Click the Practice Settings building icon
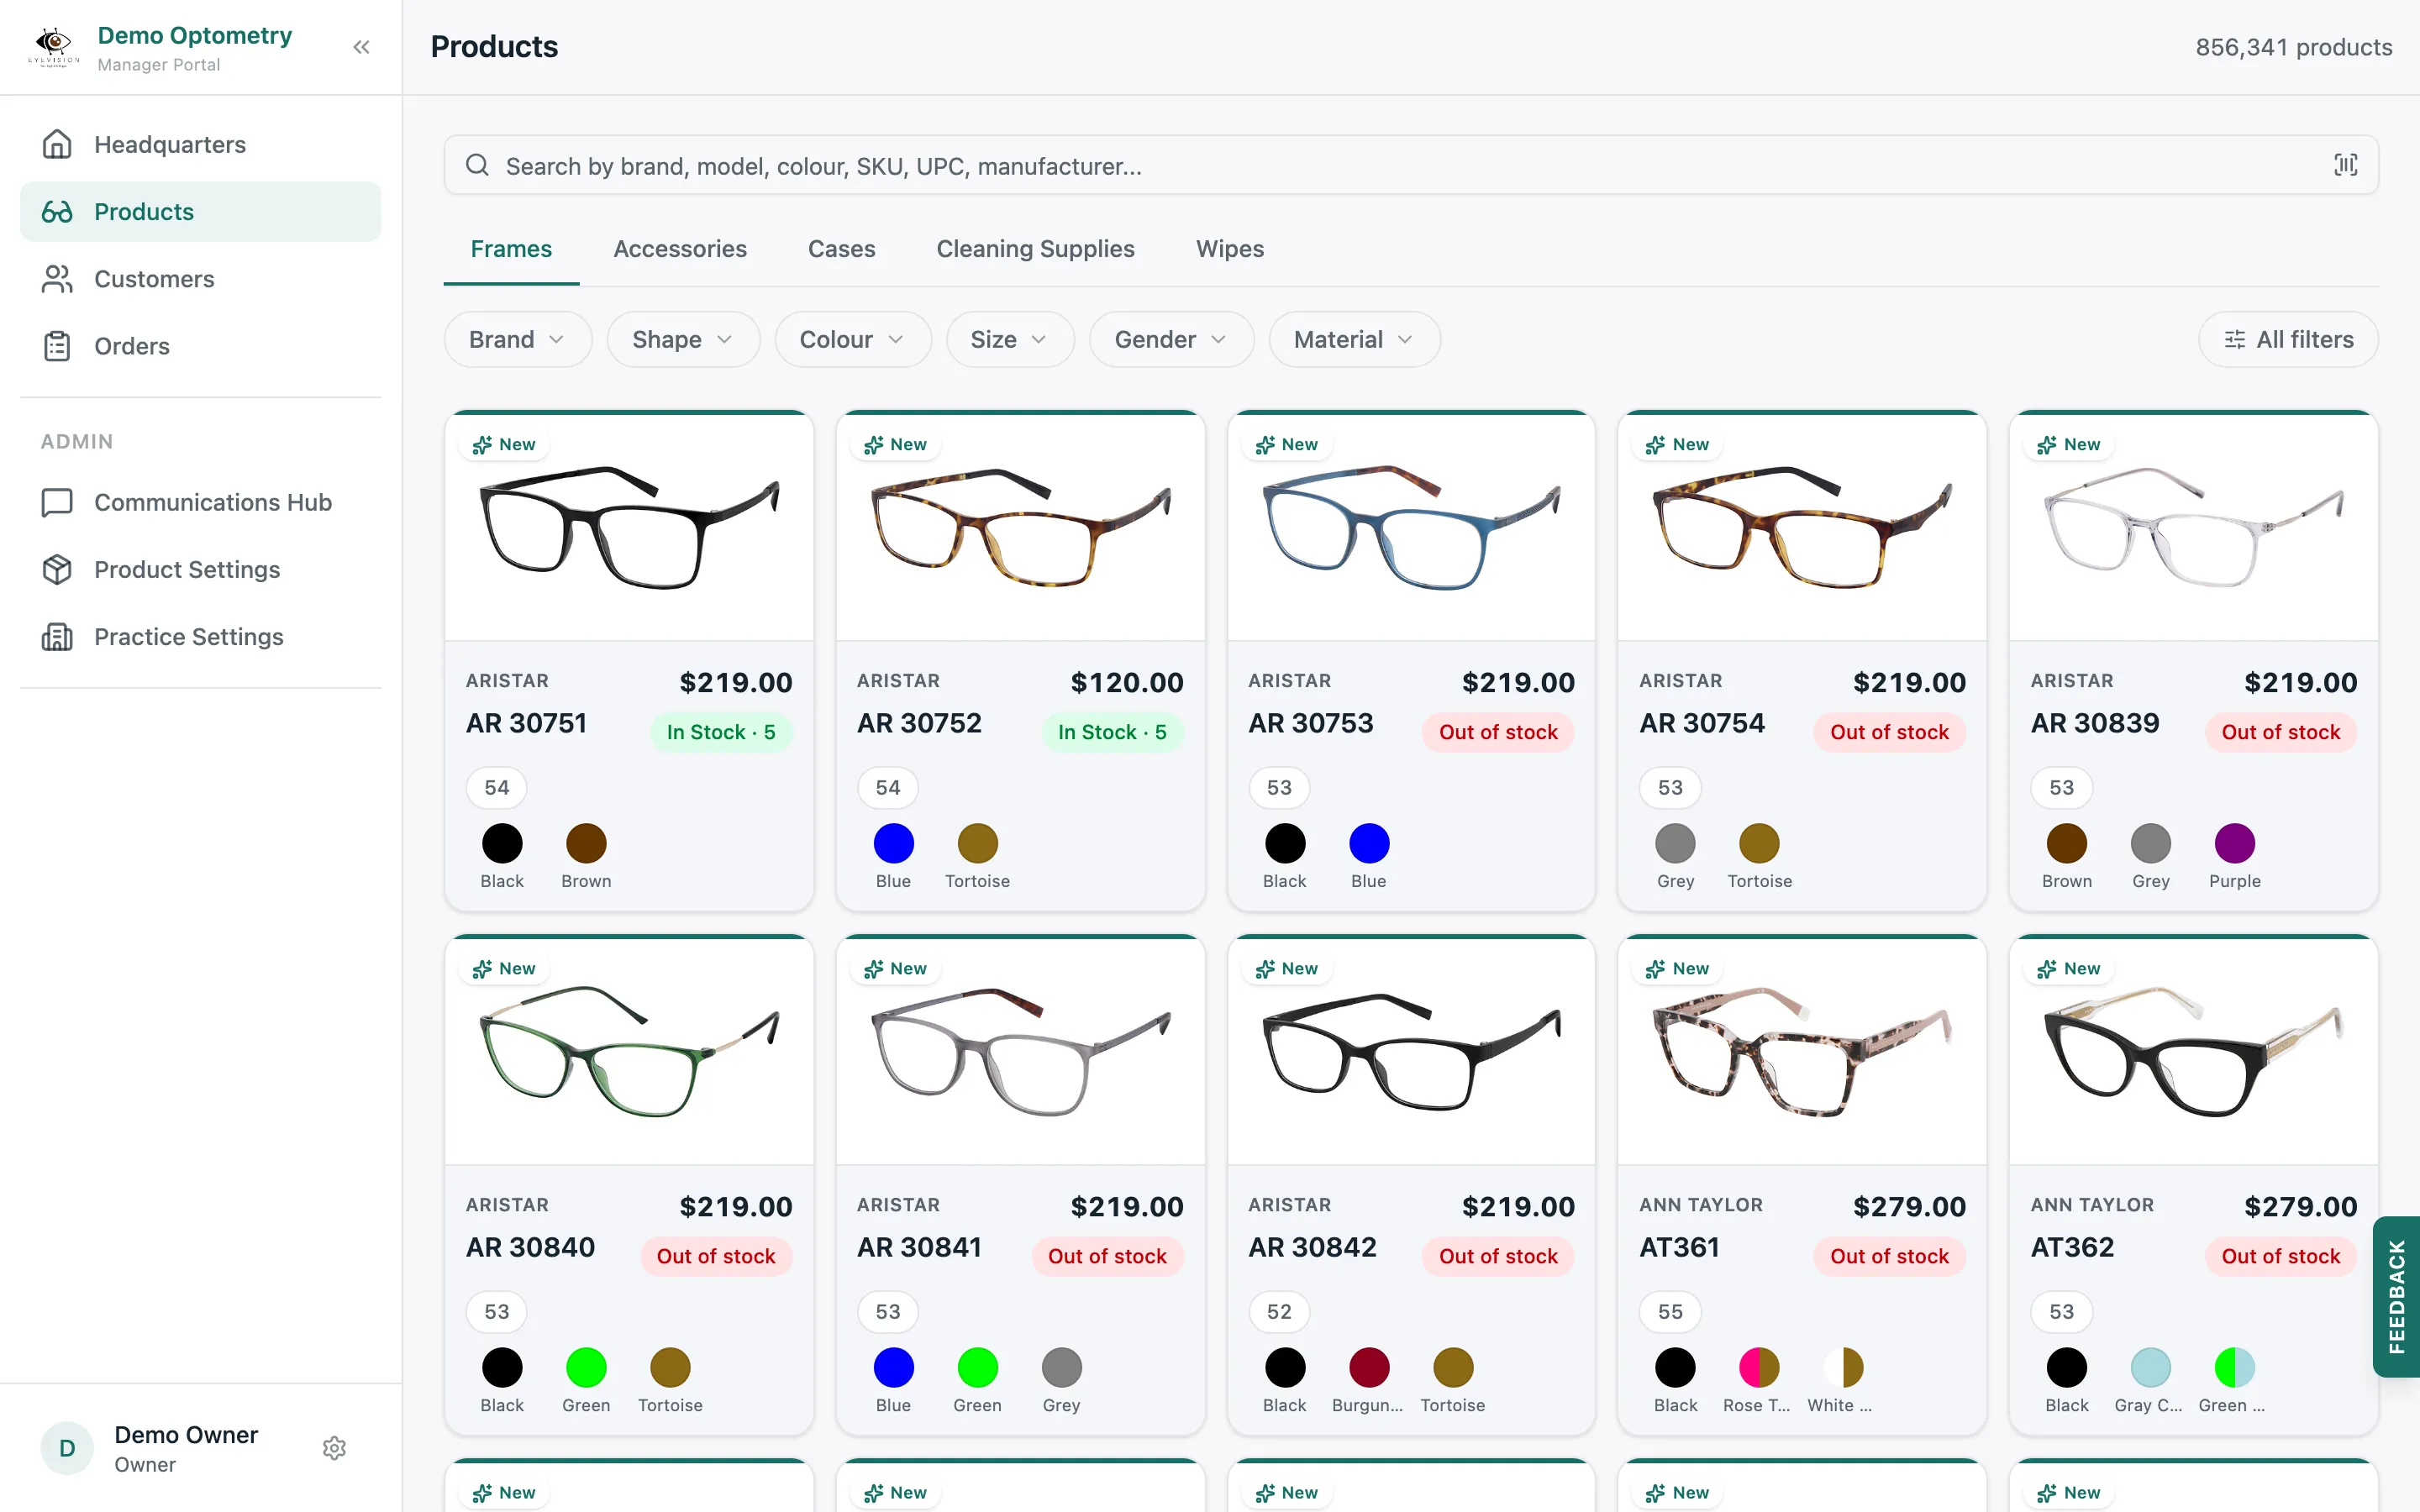Image resolution: width=2420 pixels, height=1512 pixels. click(x=57, y=636)
